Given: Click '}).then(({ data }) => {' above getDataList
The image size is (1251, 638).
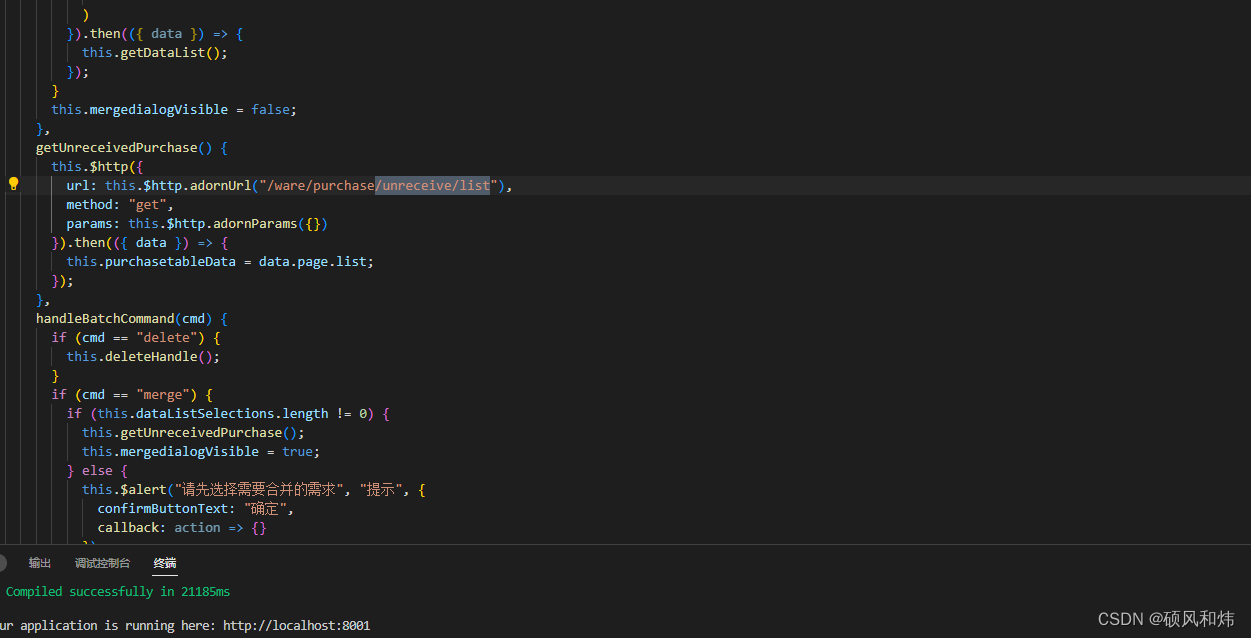Looking at the screenshot, I should [155, 34].
